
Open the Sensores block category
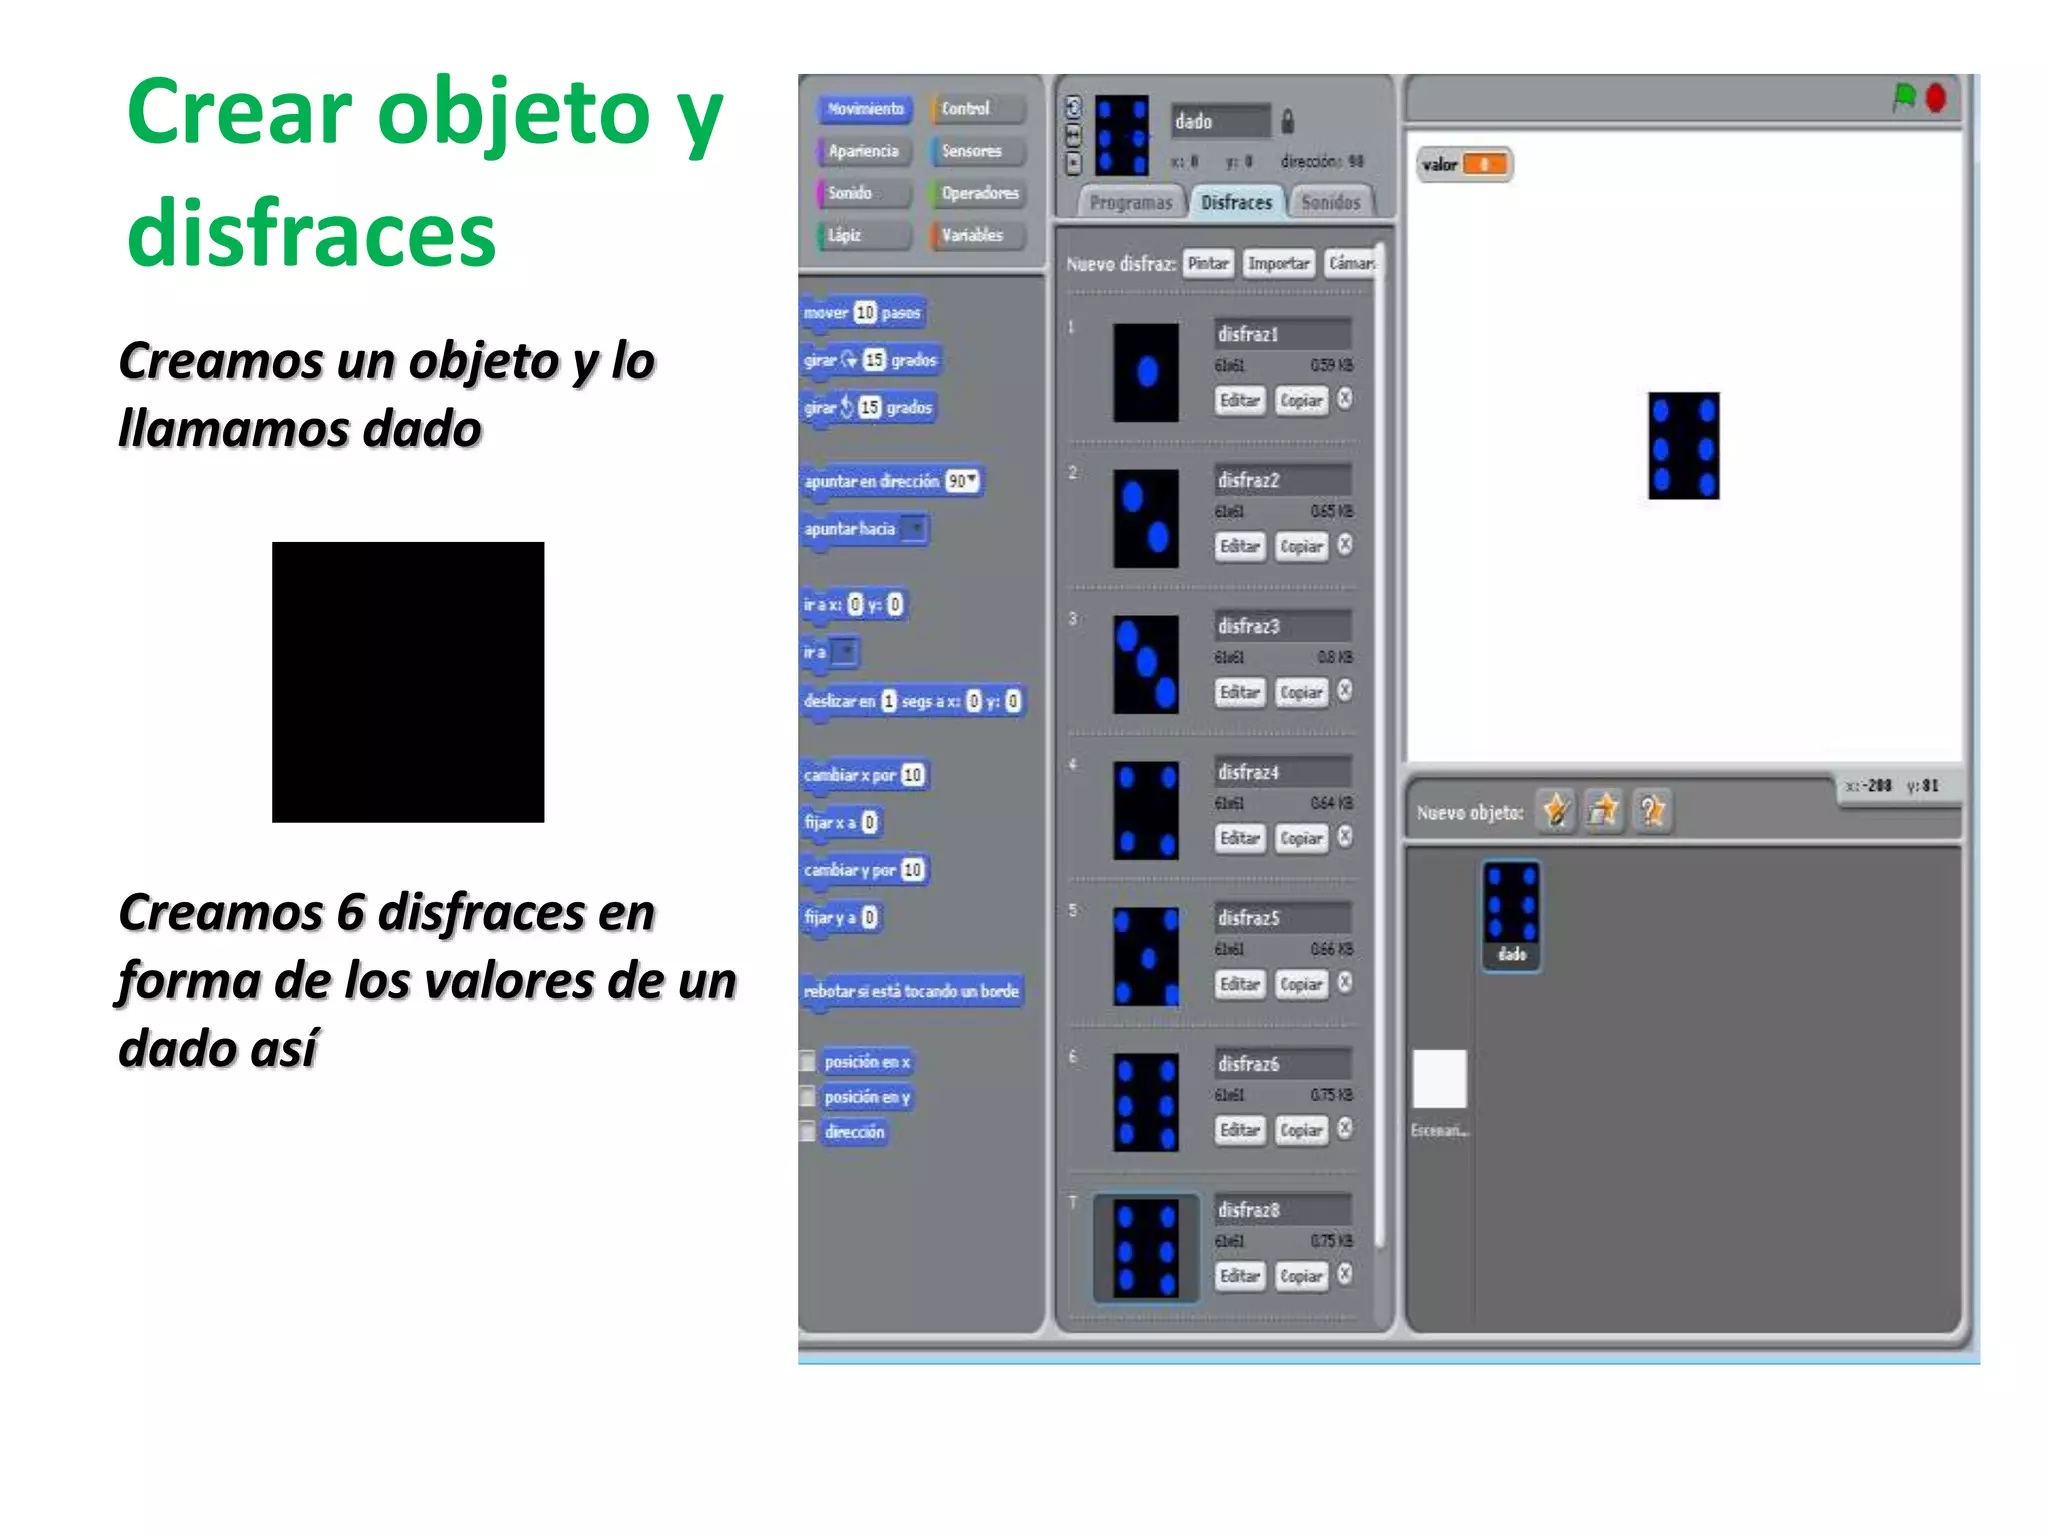[978, 151]
